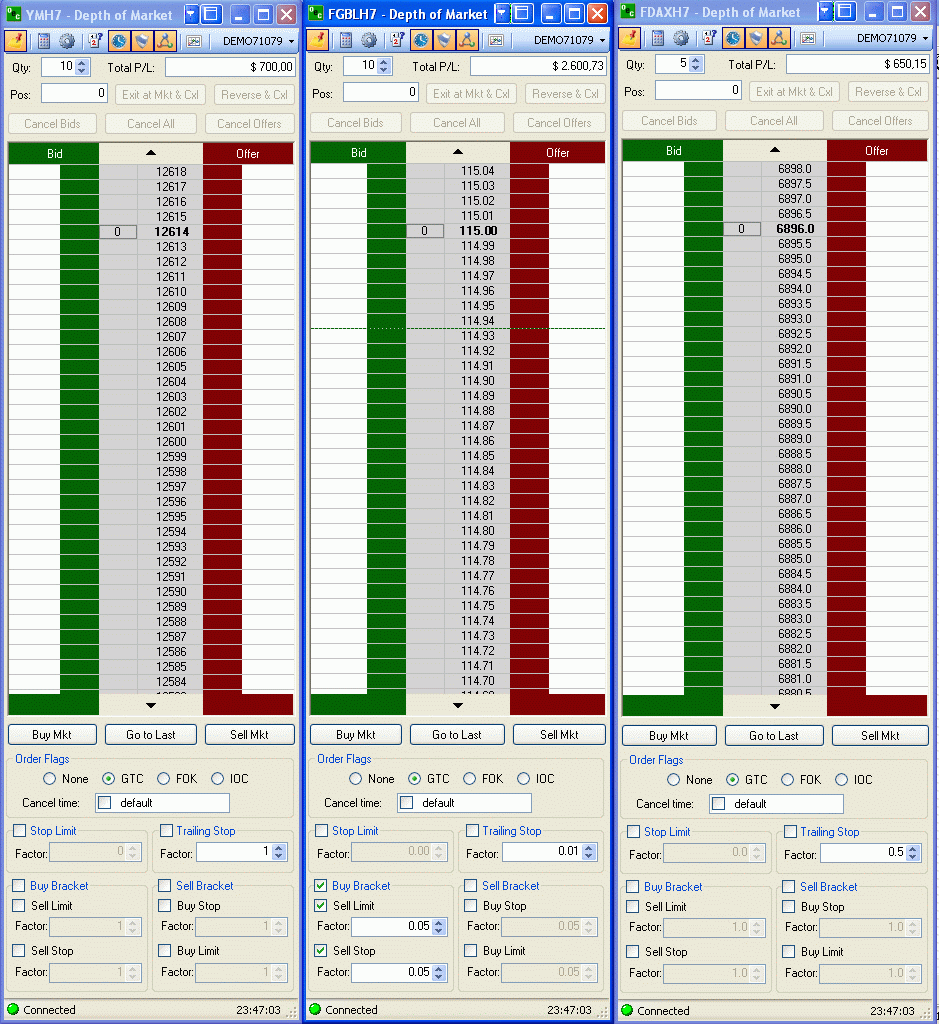This screenshot has height=1024, width=939.
Task: Select FOK order flag in YMH7 window
Action: pos(163,778)
